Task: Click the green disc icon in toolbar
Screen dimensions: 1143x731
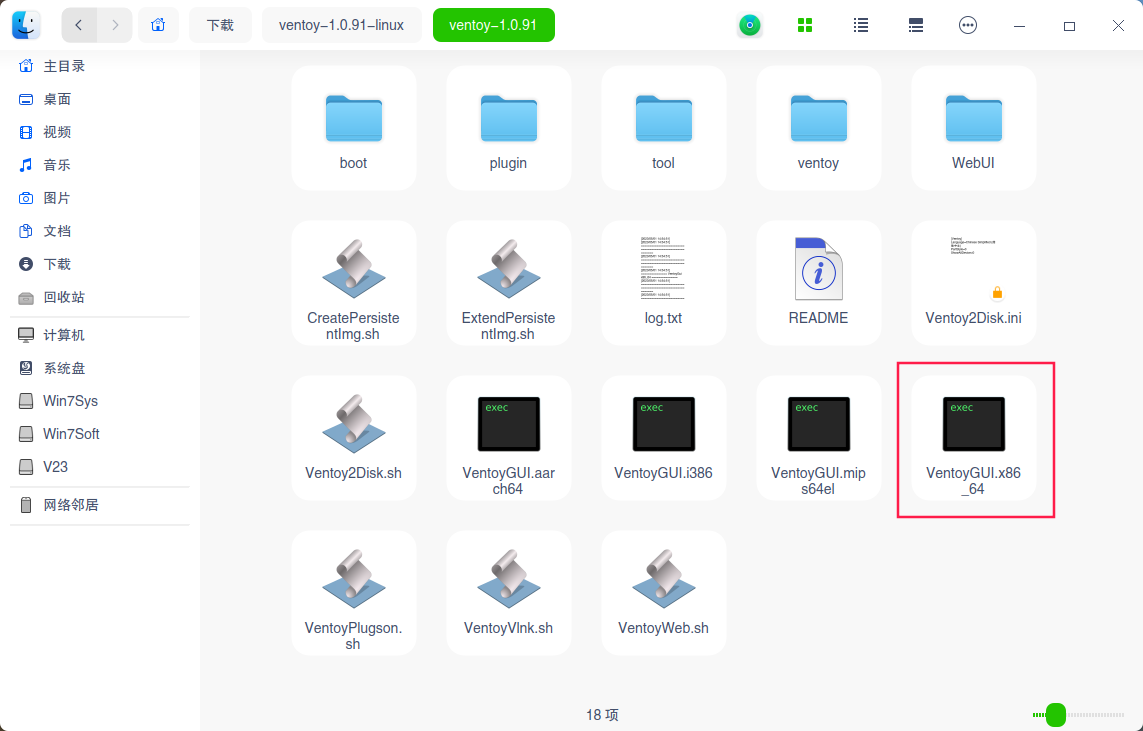Action: click(x=749, y=26)
